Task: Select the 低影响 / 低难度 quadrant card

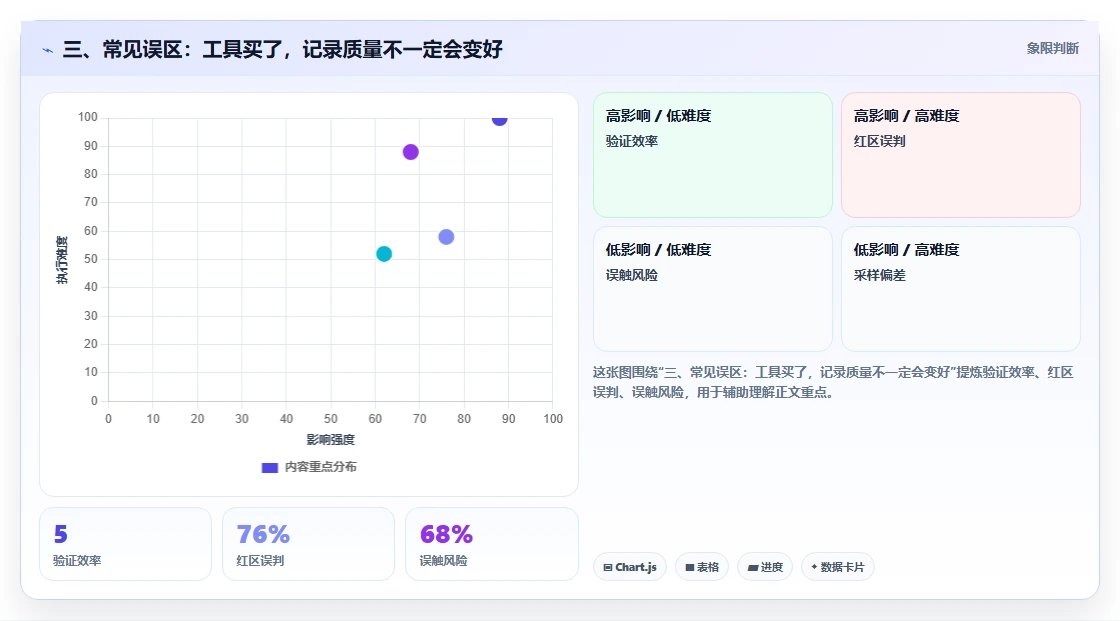Action: [713, 289]
